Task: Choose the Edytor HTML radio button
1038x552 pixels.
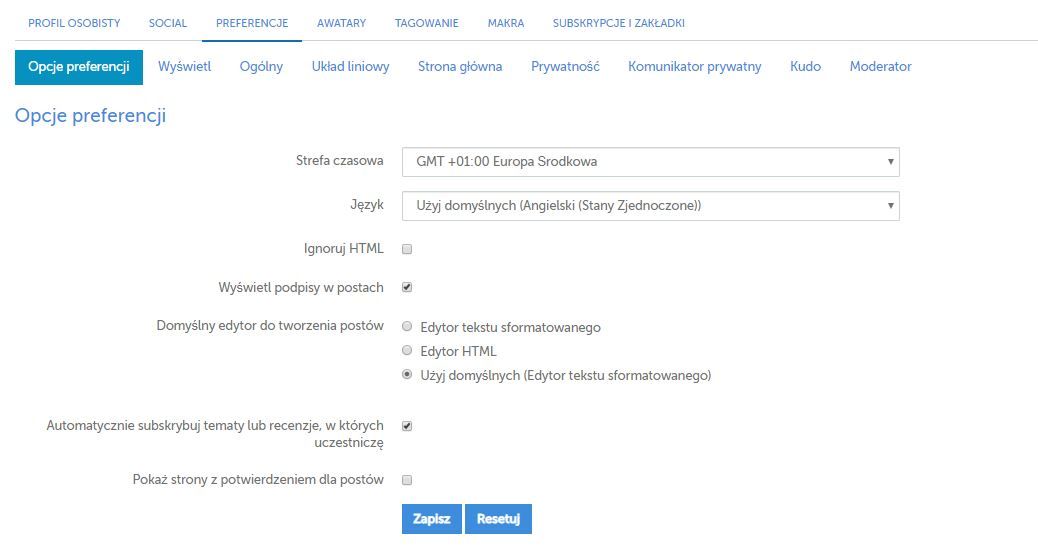Action: tap(407, 350)
